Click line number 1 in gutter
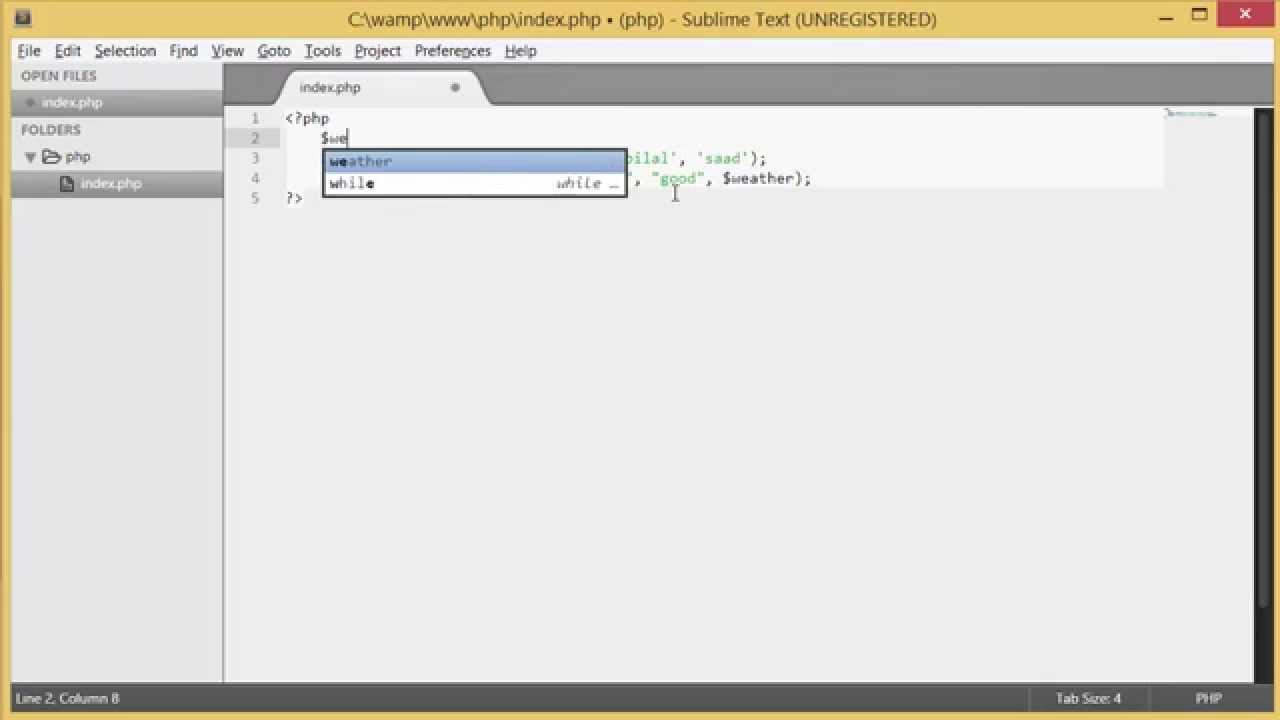Image resolution: width=1280 pixels, height=720 pixels. 255,118
